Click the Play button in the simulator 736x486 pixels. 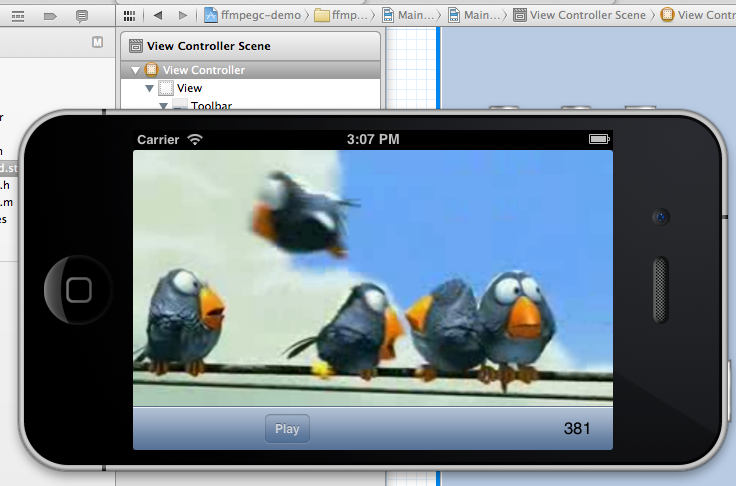(x=287, y=428)
